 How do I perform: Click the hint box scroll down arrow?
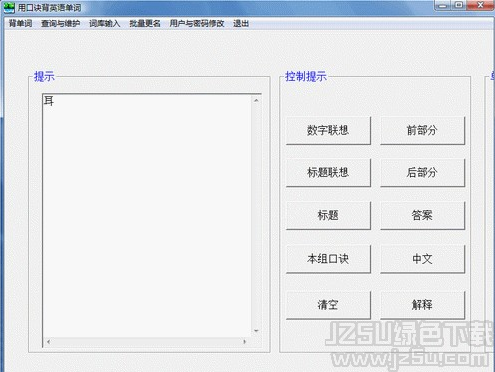pyautogui.click(x=256, y=331)
